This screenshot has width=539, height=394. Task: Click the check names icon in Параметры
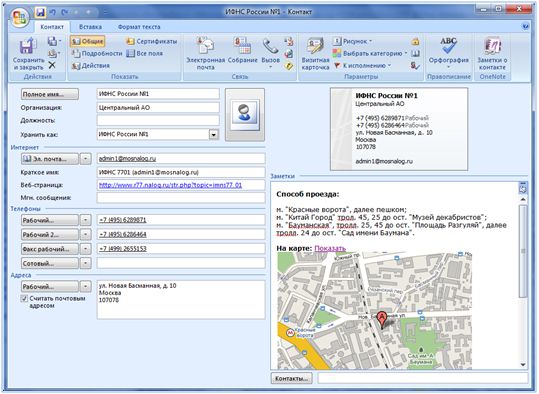(x=415, y=65)
